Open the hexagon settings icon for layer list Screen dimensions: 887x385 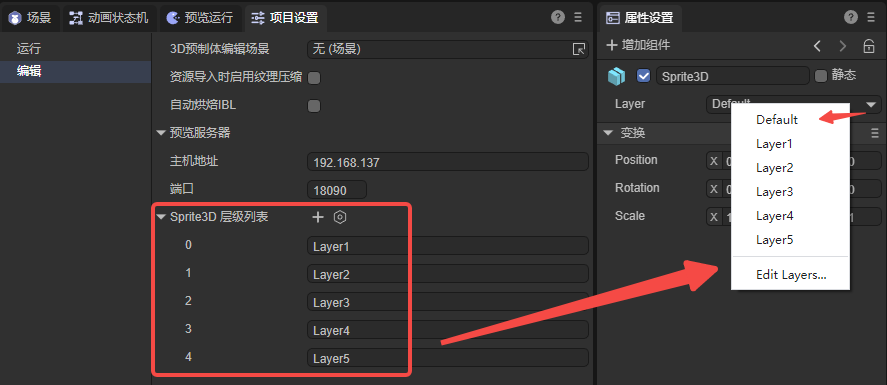click(x=339, y=217)
